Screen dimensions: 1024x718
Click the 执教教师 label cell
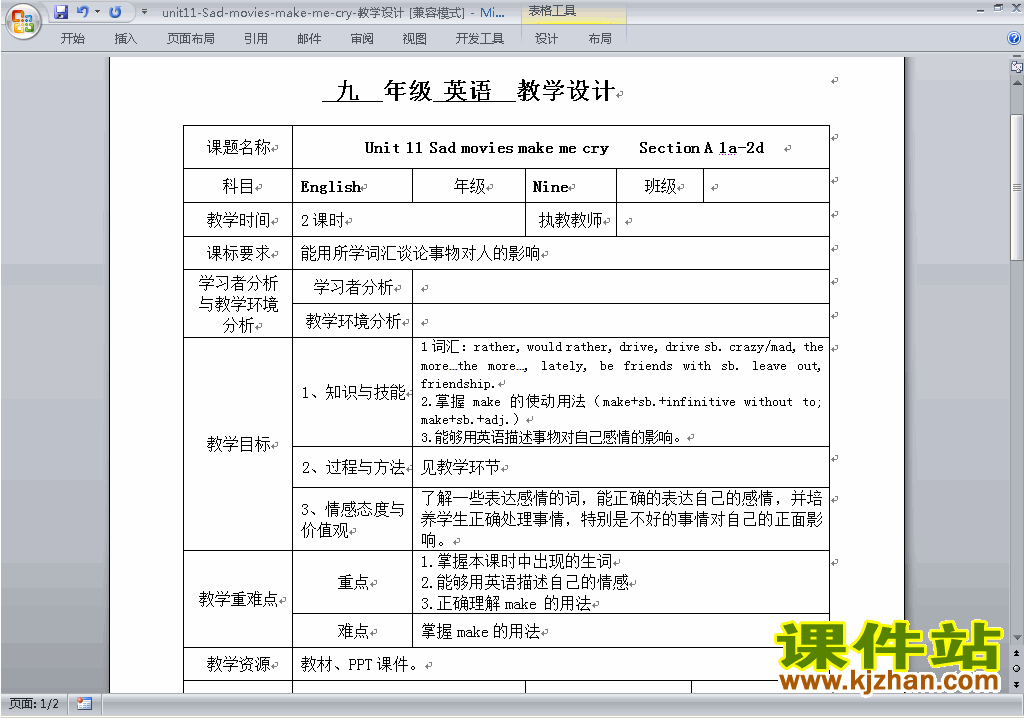pos(571,220)
